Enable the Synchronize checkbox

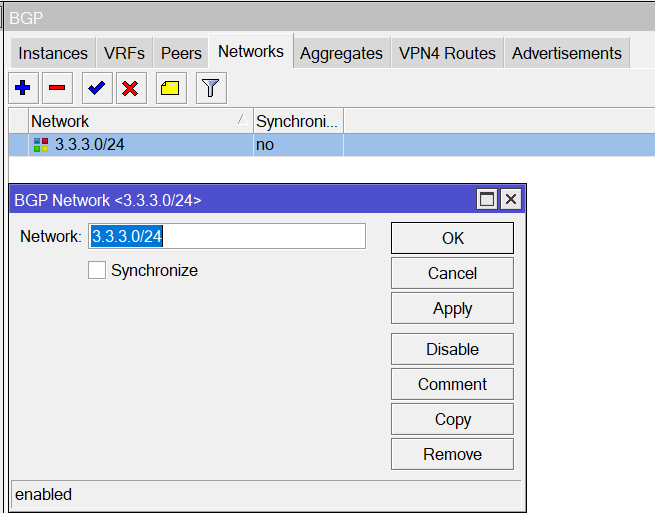tap(97, 270)
